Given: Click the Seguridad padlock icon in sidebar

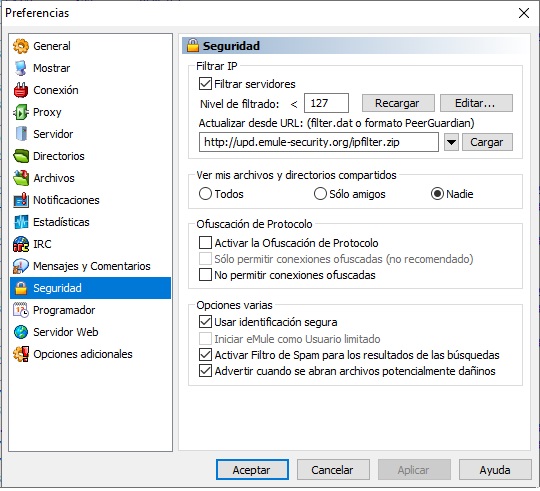Looking at the screenshot, I should (x=21, y=288).
